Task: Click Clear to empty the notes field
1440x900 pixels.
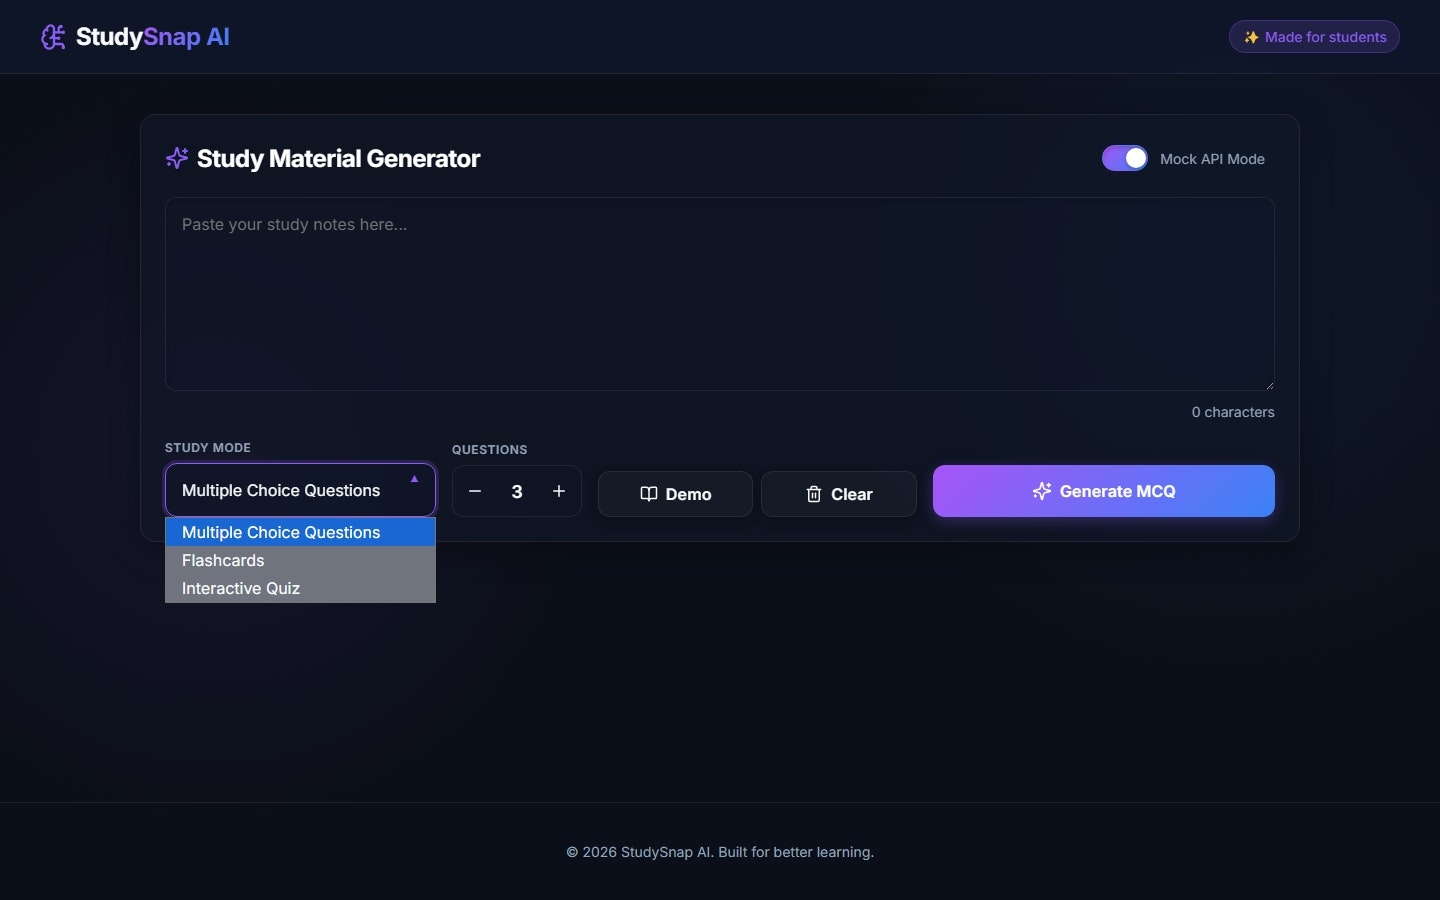Action: click(x=838, y=494)
